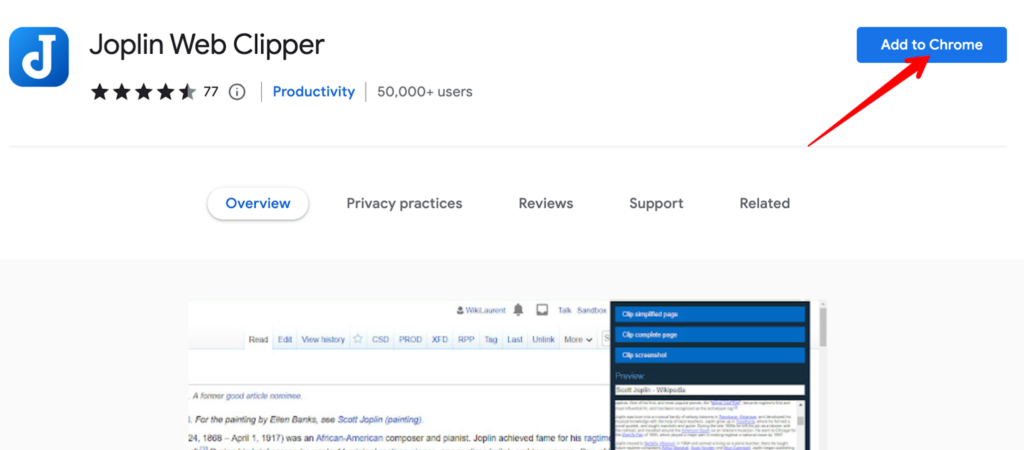Click the Clip complete page button
This screenshot has width=1024, height=450.
coord(709,334)
